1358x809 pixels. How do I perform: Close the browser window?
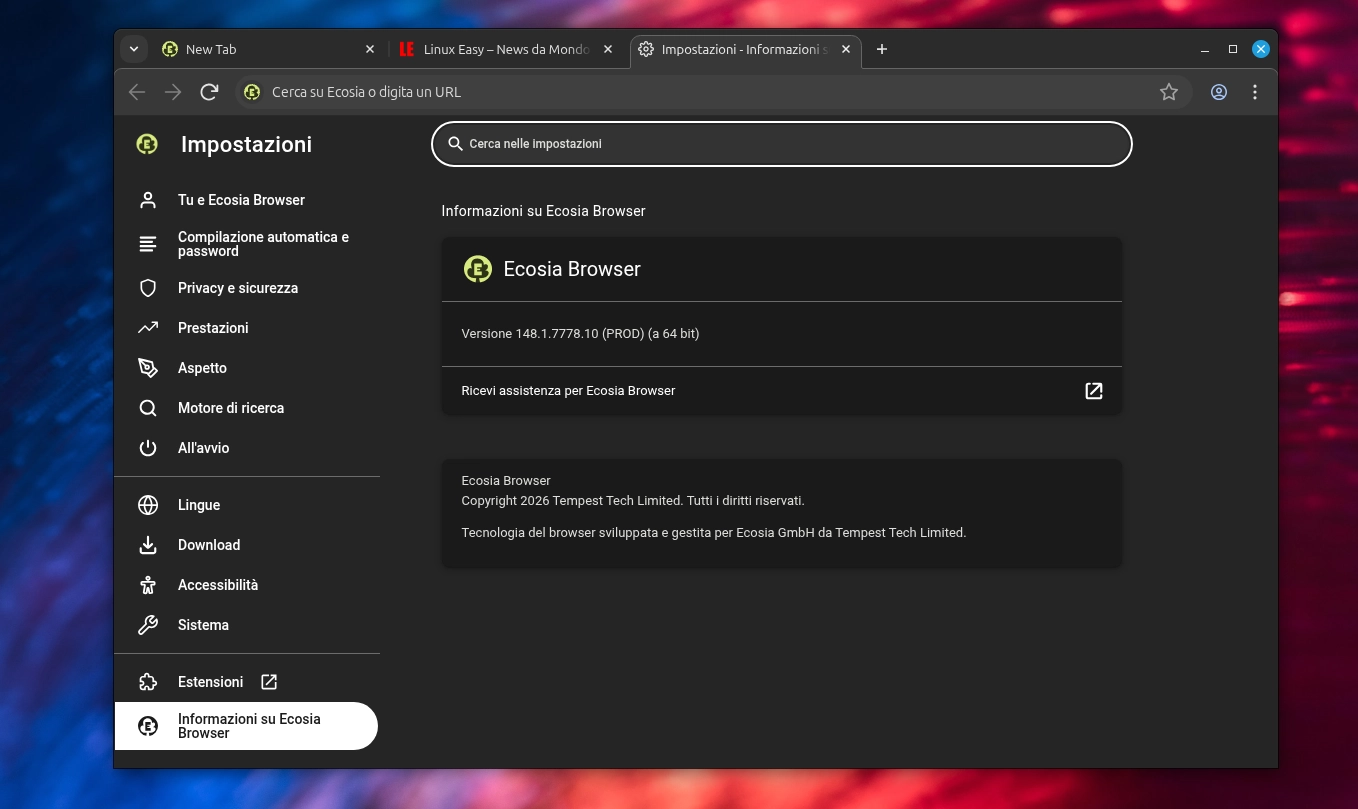pyautogui.click(x=1261, y=49)
